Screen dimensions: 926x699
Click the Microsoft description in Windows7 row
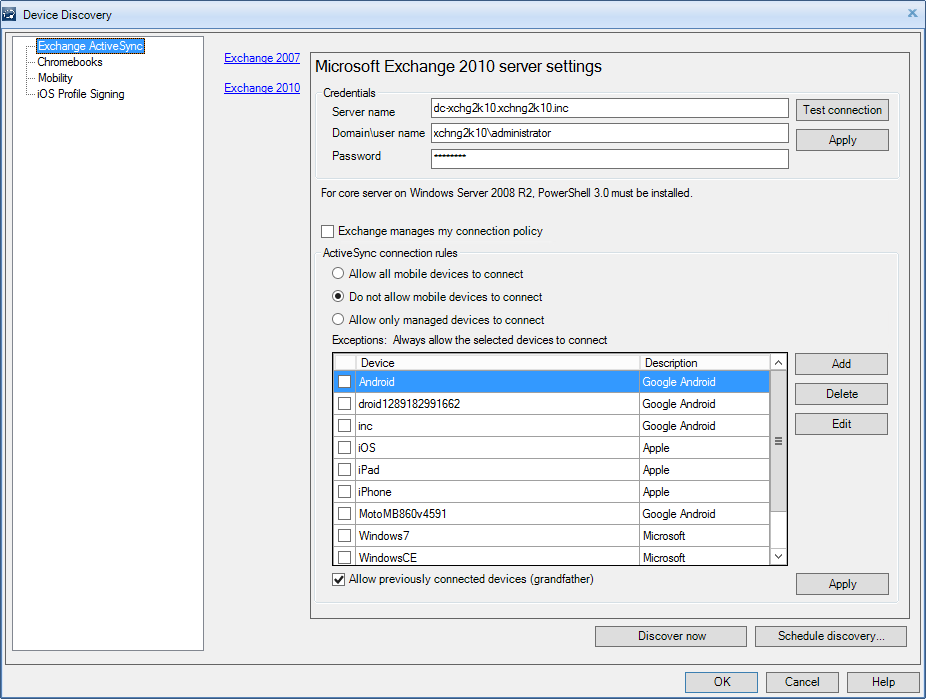point(664,536)
